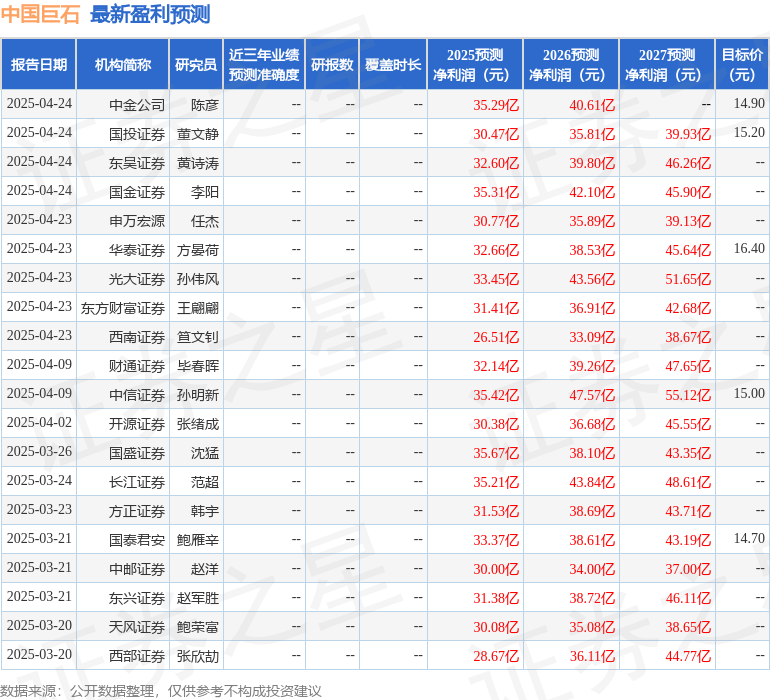Viewport: 770px width, 700px height.
Task: Click the 目标价 column header
Action: (x=742, y=64)
